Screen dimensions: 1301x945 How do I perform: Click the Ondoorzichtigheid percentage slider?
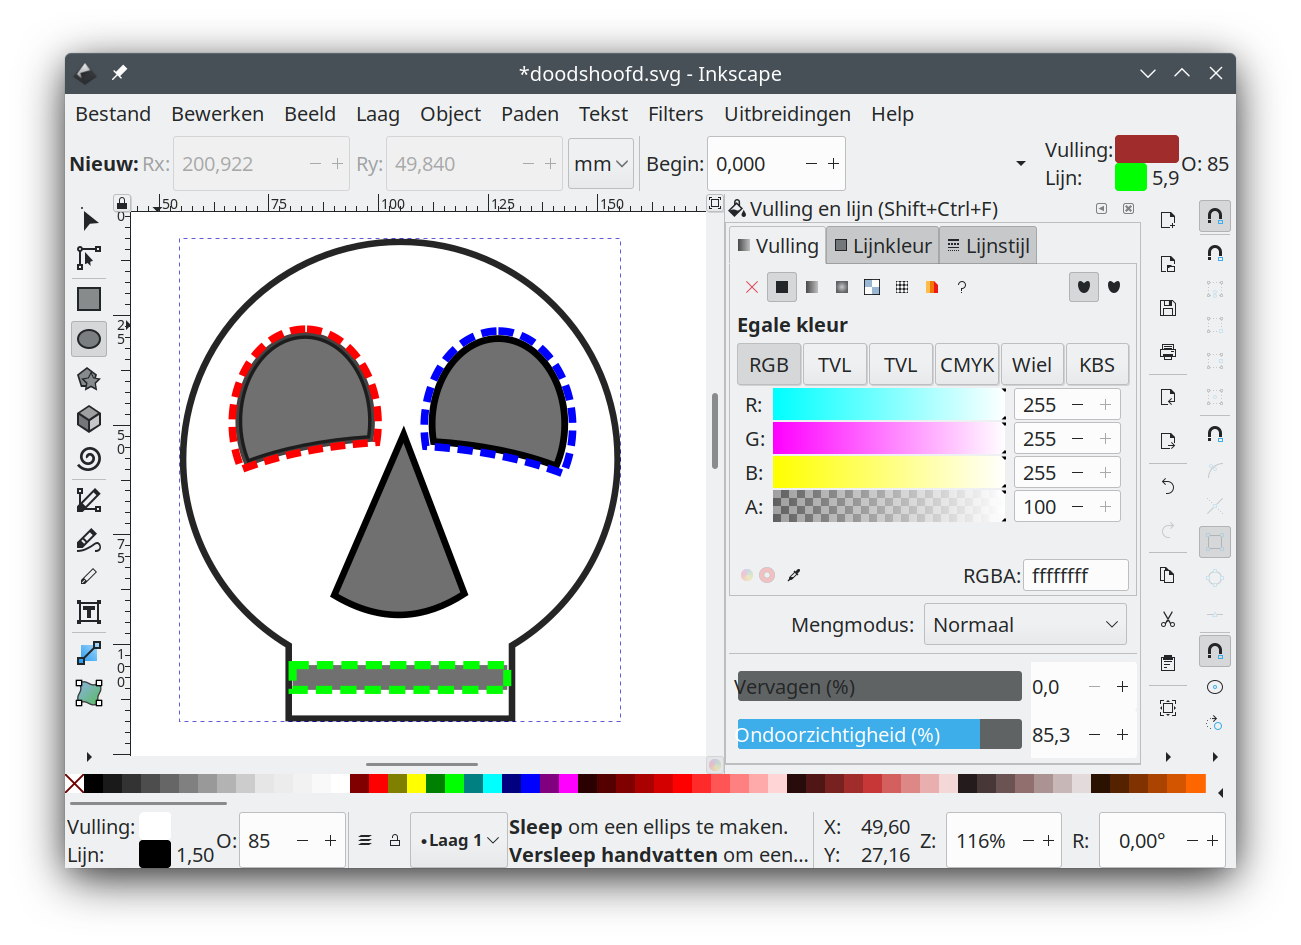(879, 734)
